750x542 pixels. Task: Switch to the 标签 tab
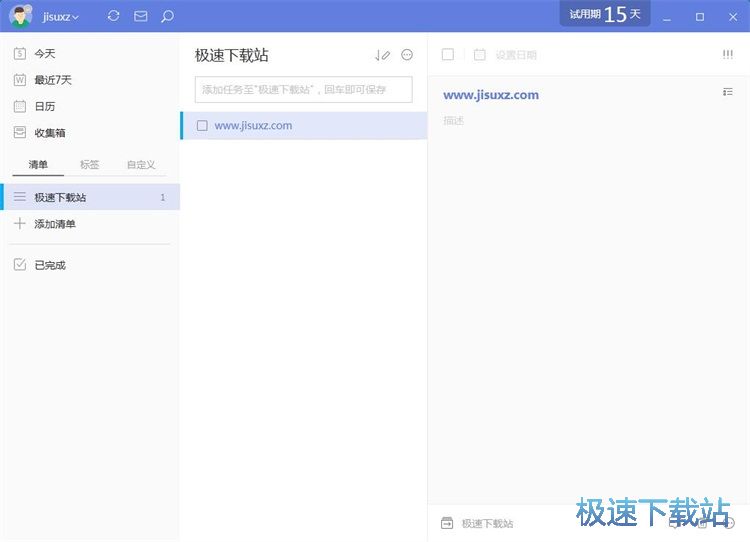coord(89,165)
